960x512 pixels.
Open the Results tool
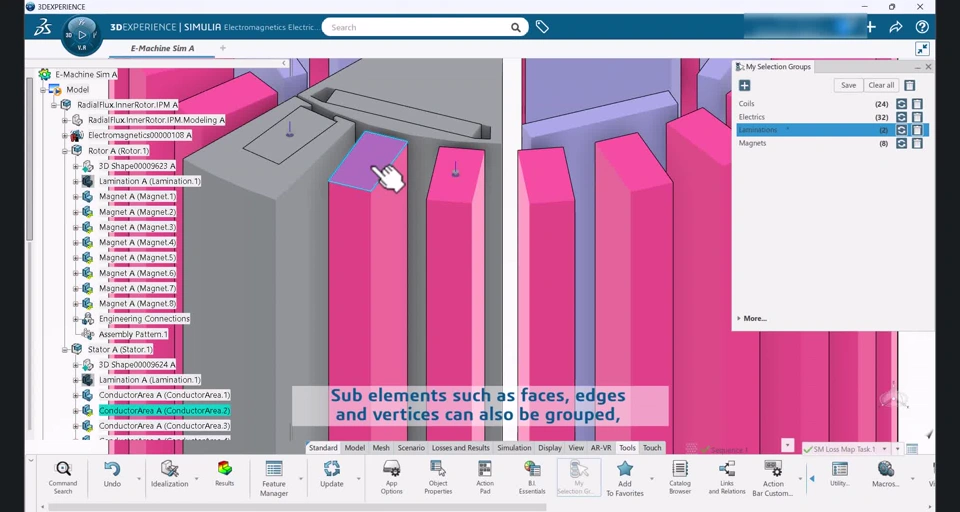(x=225, y=474)
